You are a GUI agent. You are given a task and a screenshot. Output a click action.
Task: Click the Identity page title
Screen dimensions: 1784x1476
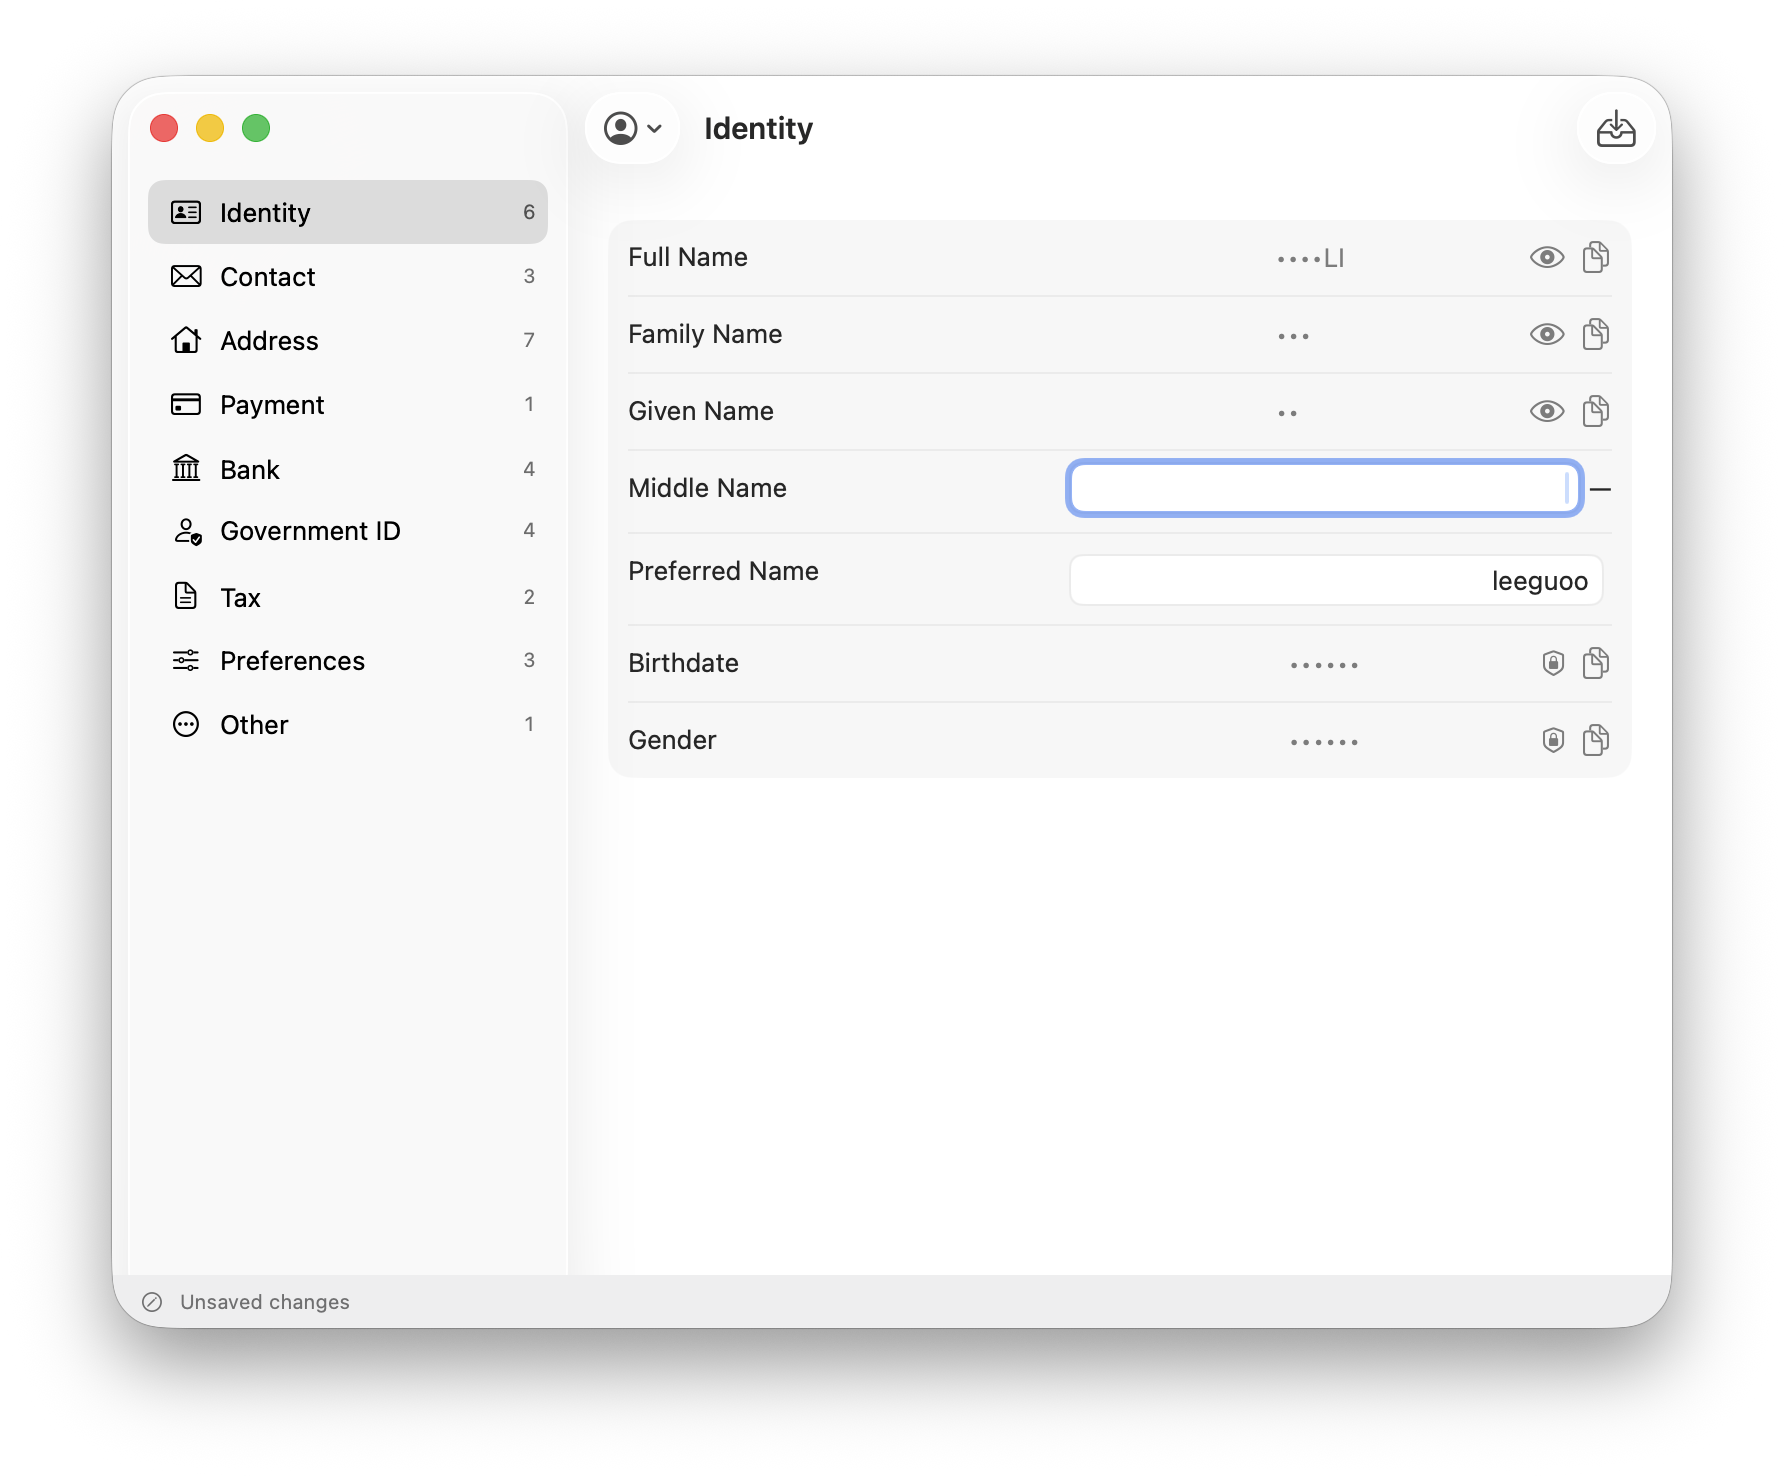click(758, 128)
